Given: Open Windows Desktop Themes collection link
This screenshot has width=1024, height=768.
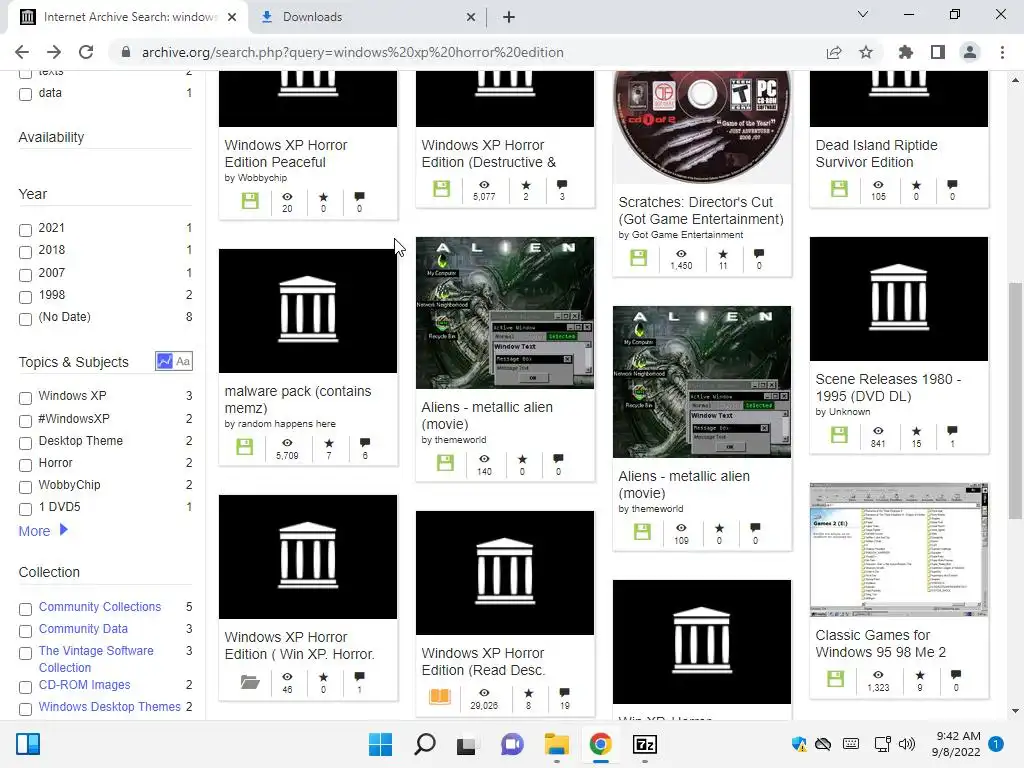Looking at the screenshot, I should 109,707.
